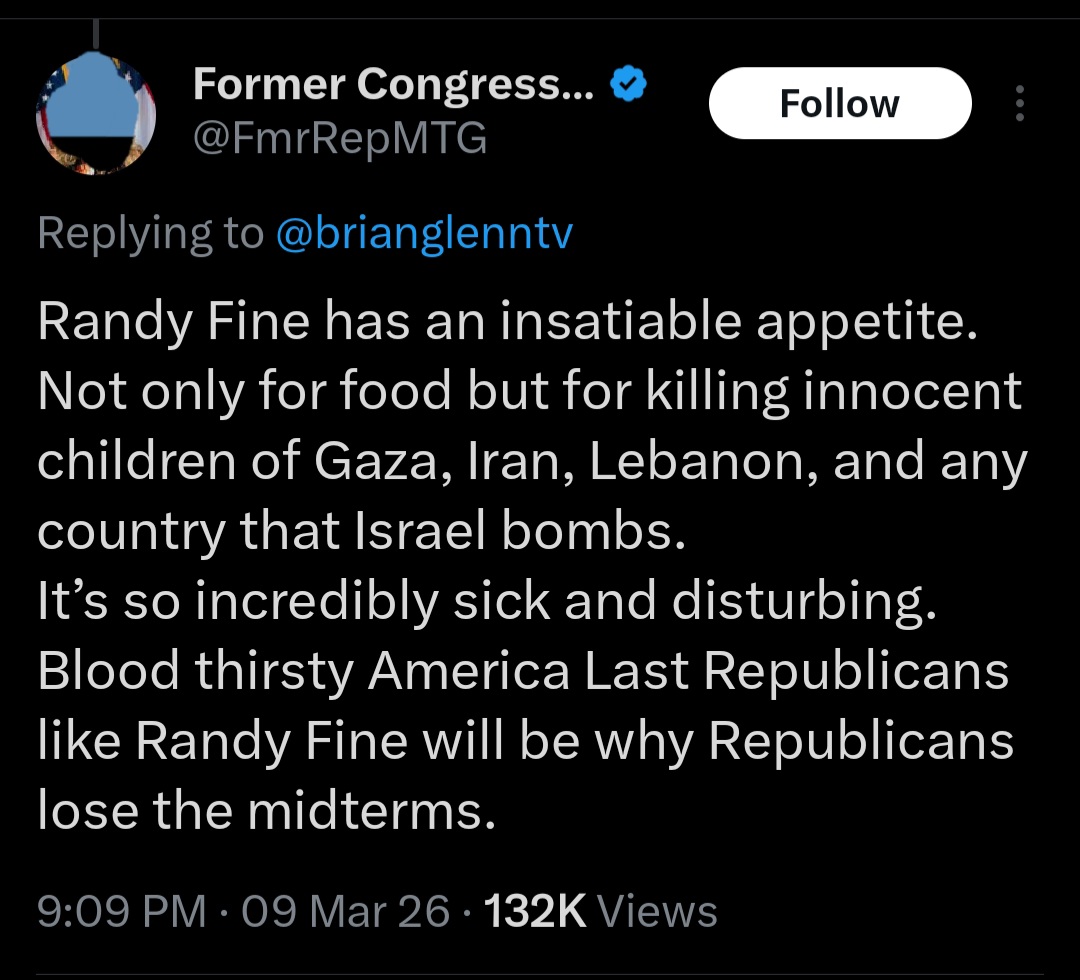
Task: Click the line mentioning Gaza, Iran, Lebanon
Action: click(x=532, y=460)
